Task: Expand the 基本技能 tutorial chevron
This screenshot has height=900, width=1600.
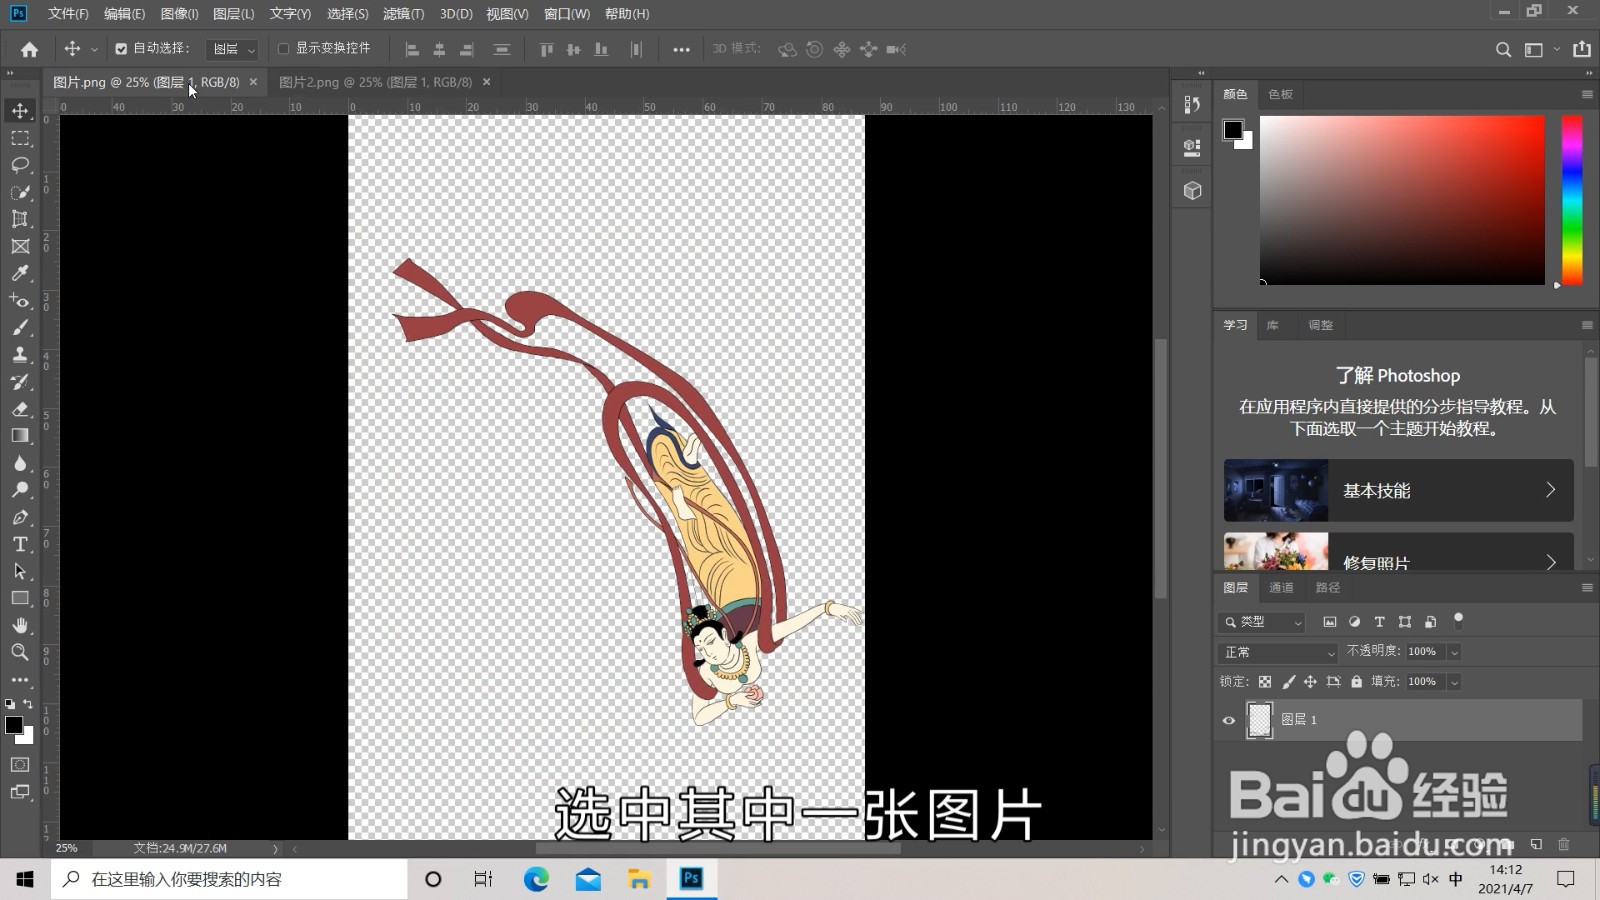Action: coord(1551,490)
